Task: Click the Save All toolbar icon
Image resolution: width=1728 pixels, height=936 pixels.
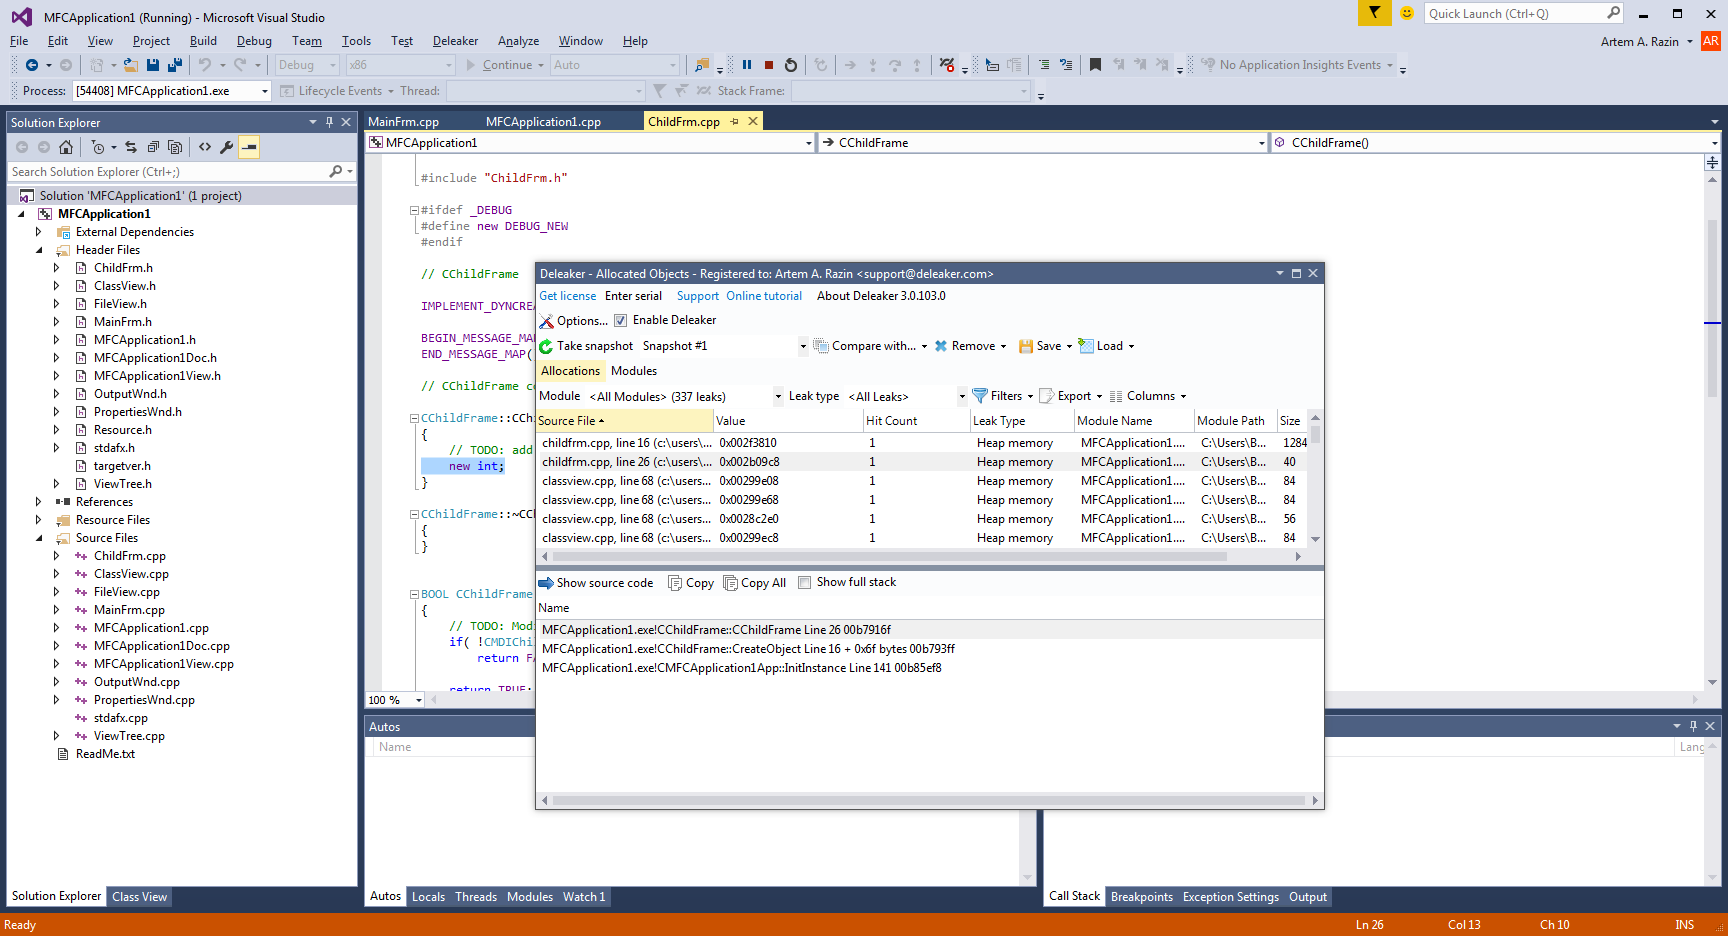Action: [175, 65]
